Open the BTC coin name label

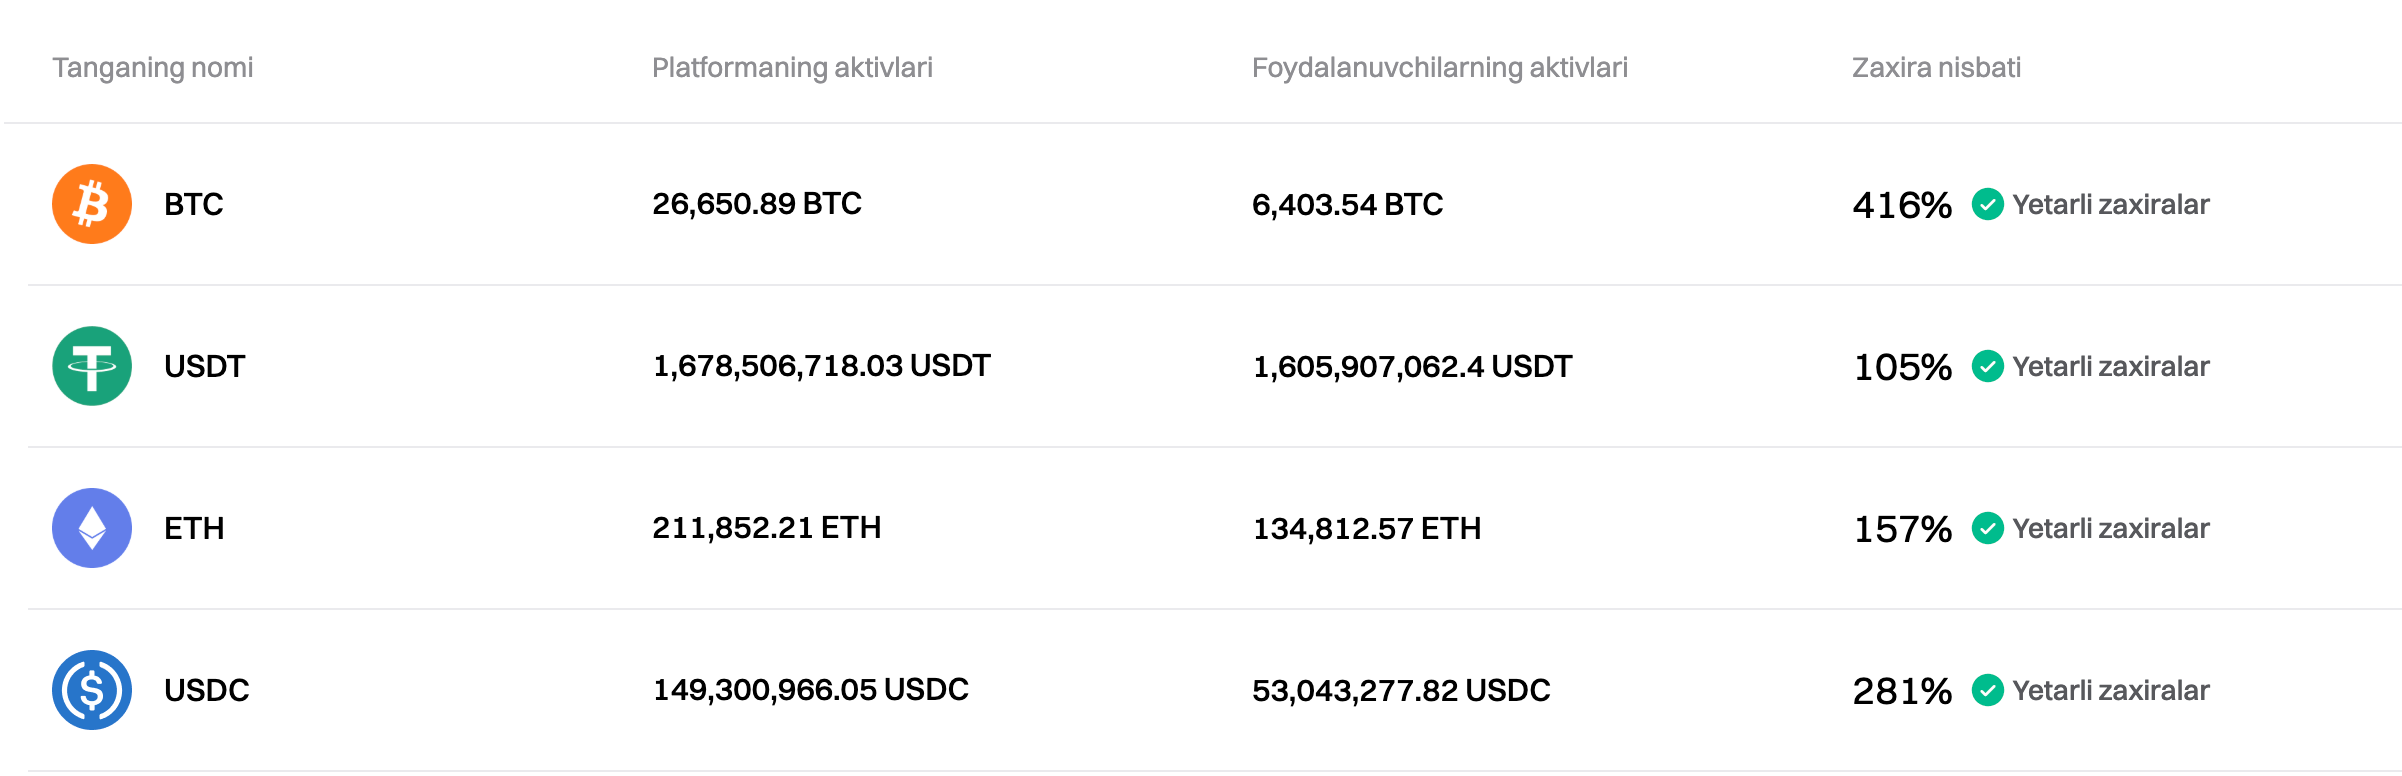[194, 205]
